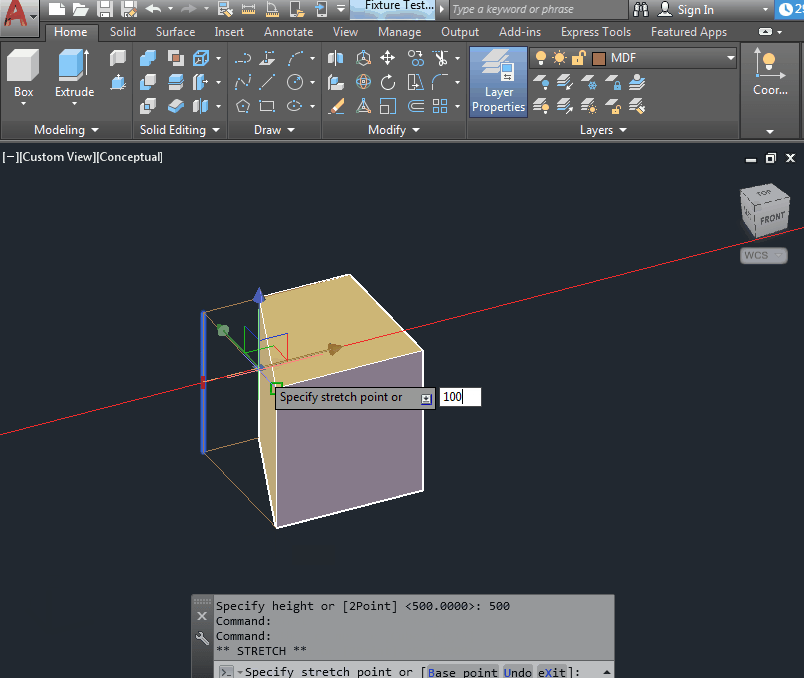
Task: Open the MDF layer dropdown
Action: [x=731, y=58]
